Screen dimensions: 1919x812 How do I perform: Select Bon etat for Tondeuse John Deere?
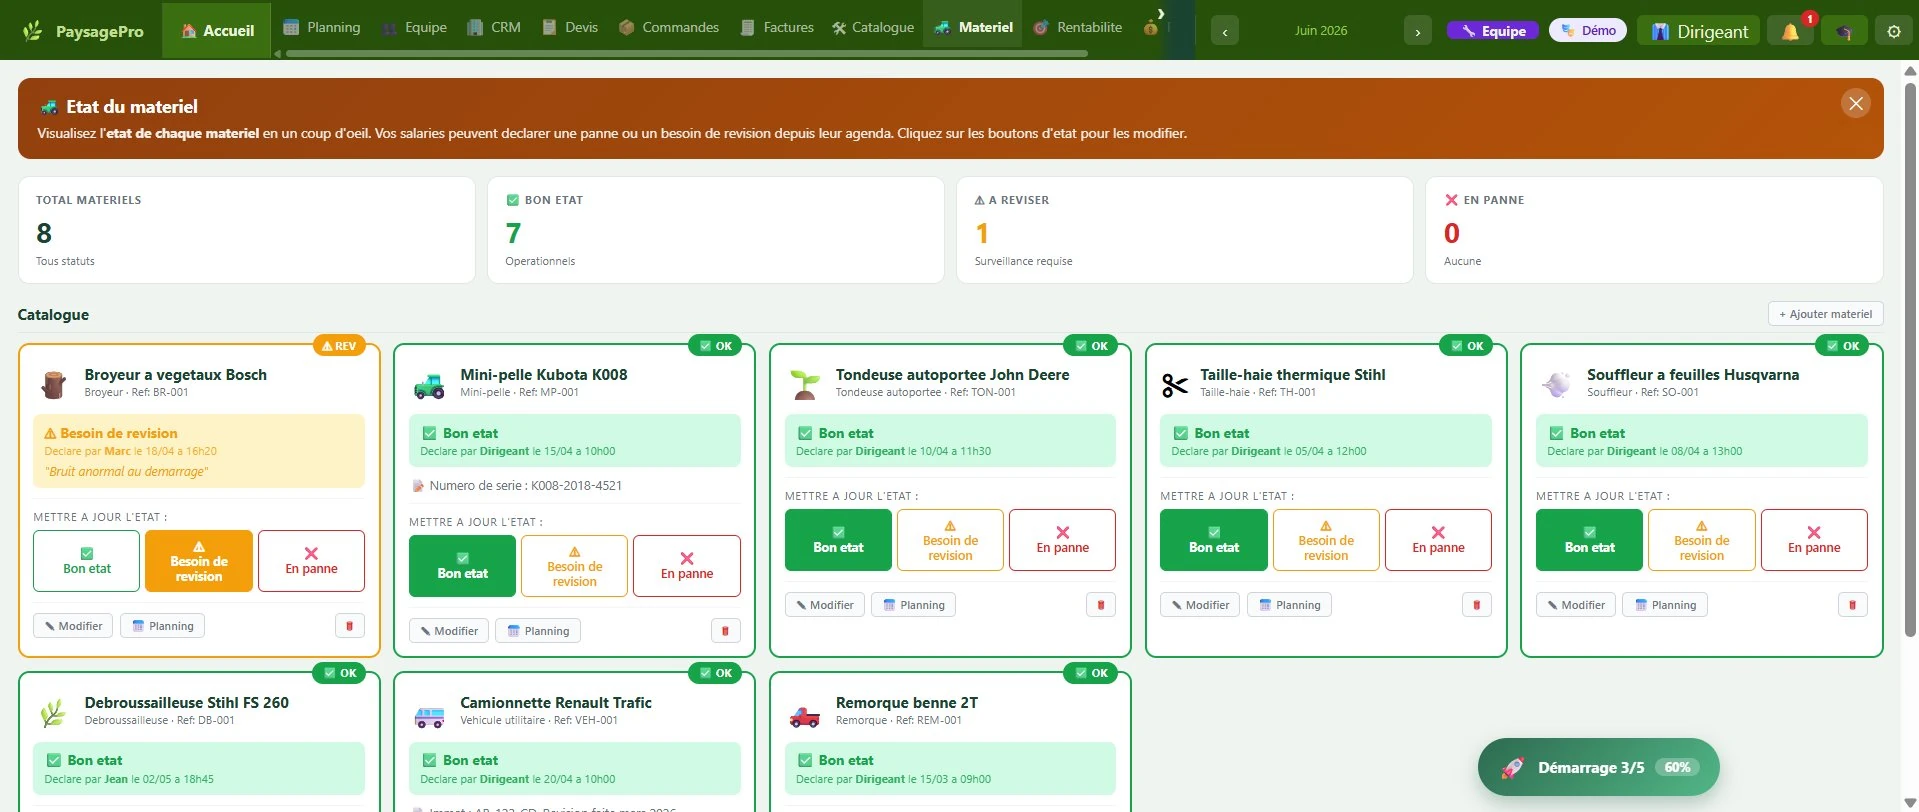pyautogui.click(x=838, y=540)
